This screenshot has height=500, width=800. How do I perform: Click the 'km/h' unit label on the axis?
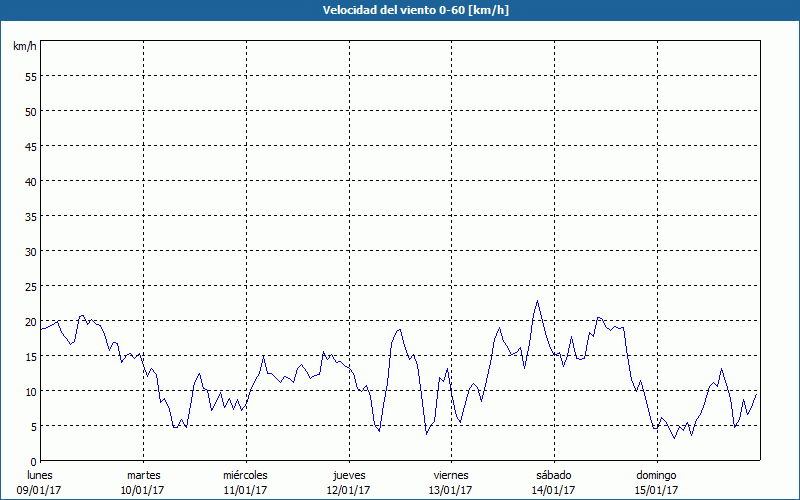coord(25,47)
